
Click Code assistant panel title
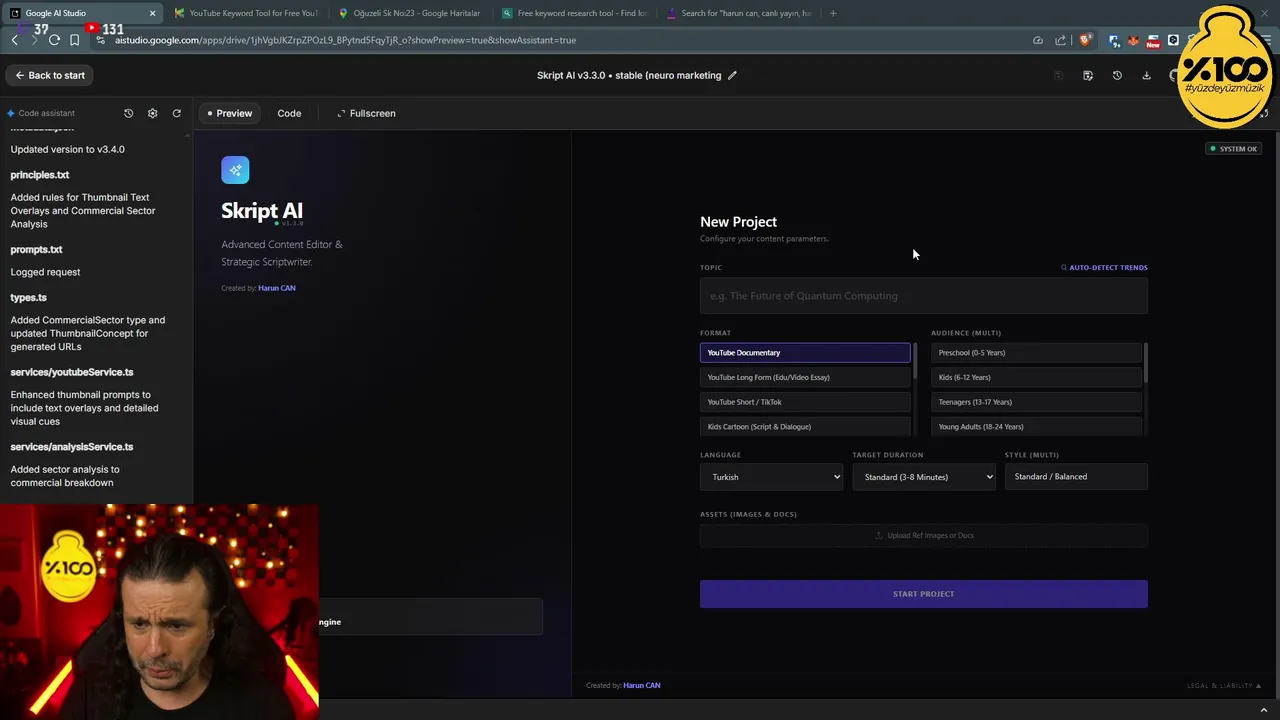46,113
